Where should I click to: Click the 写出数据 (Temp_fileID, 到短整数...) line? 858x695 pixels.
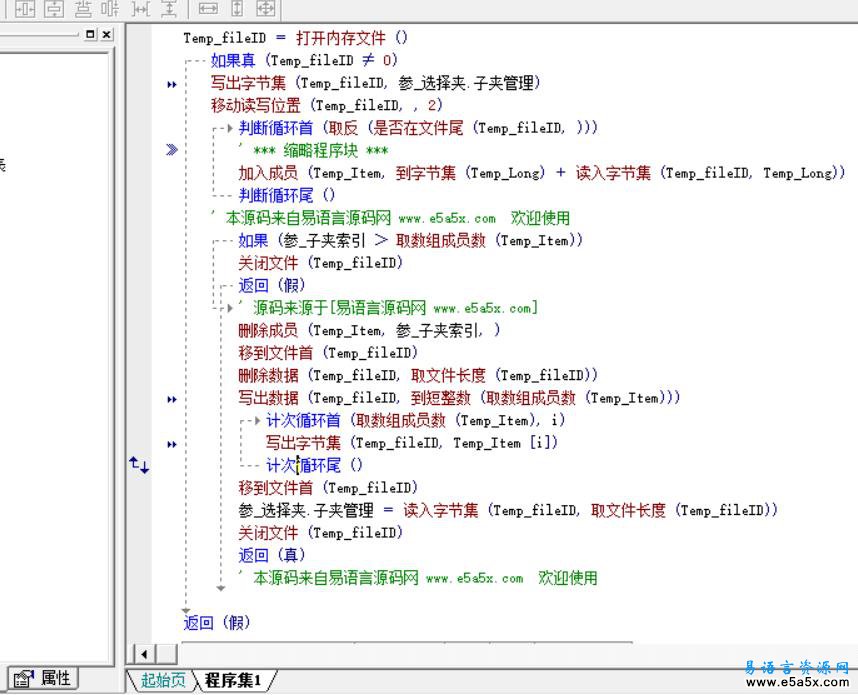coord(459,398)
